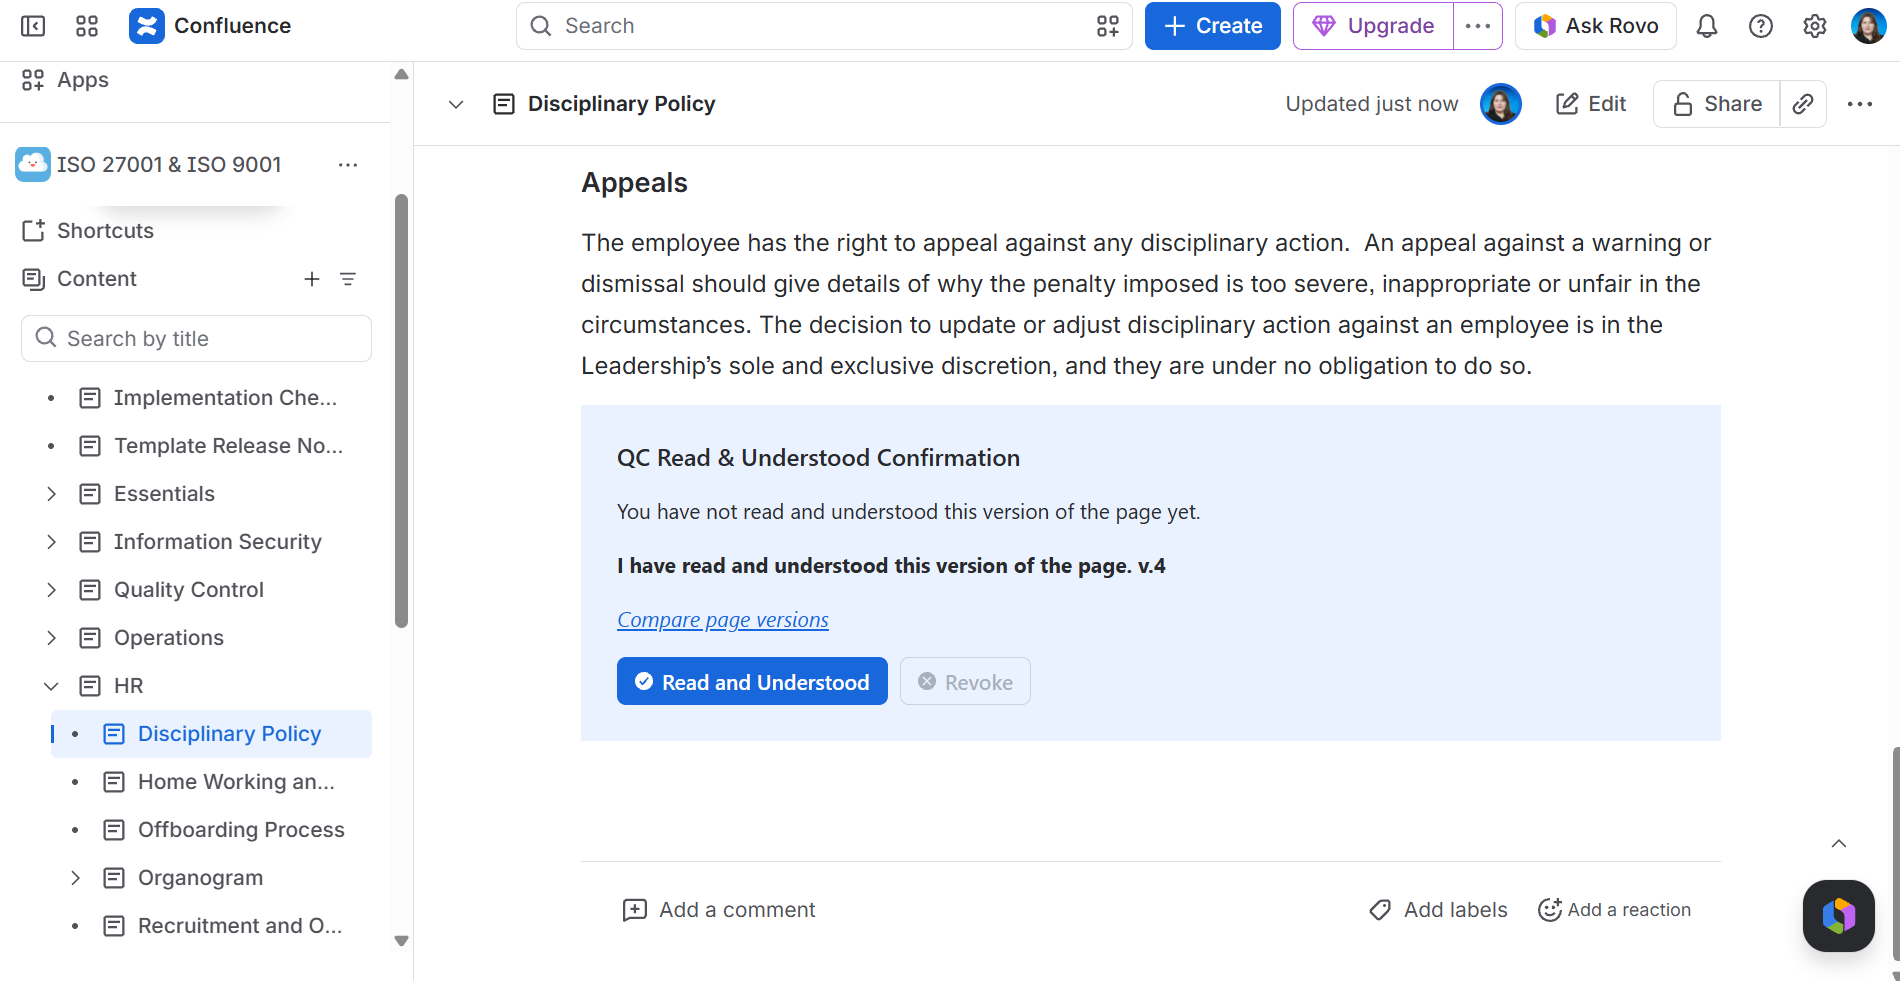1900x981 pixels.
Task: Open the Compare page versions link
Action: tap(723, 620)
